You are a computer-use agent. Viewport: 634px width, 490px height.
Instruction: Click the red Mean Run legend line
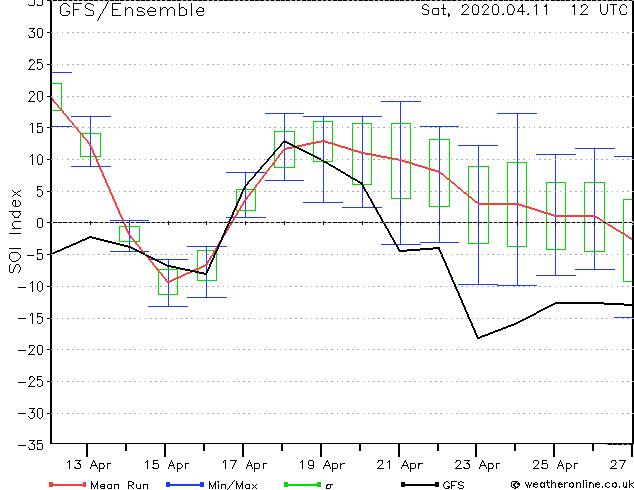tap(68, 484)
